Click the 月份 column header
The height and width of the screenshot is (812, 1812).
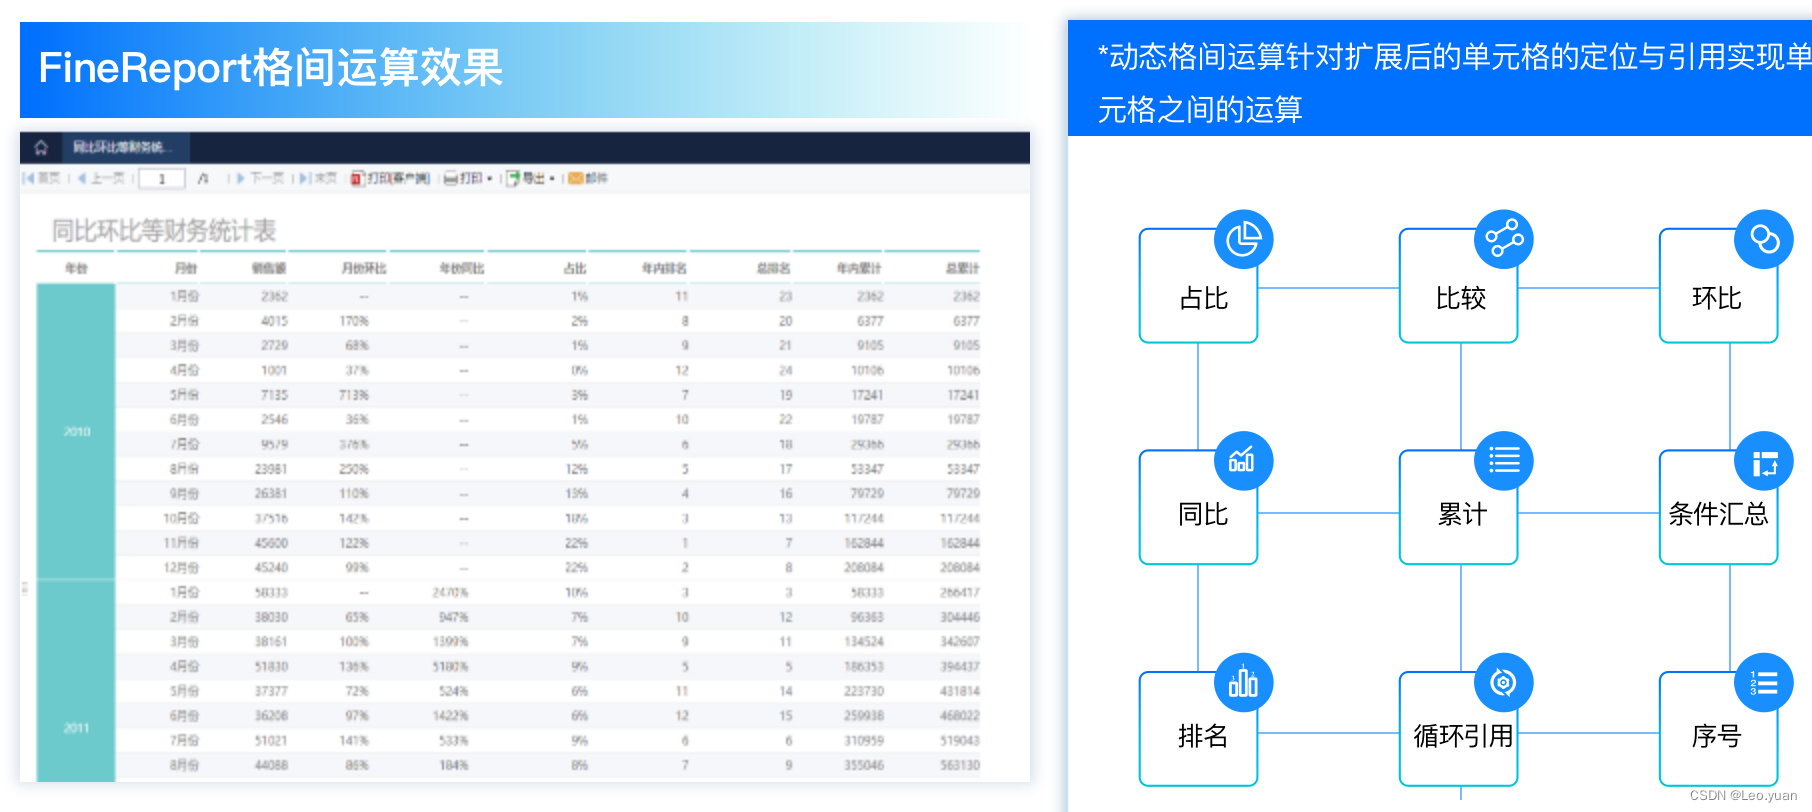pos(186,268)
